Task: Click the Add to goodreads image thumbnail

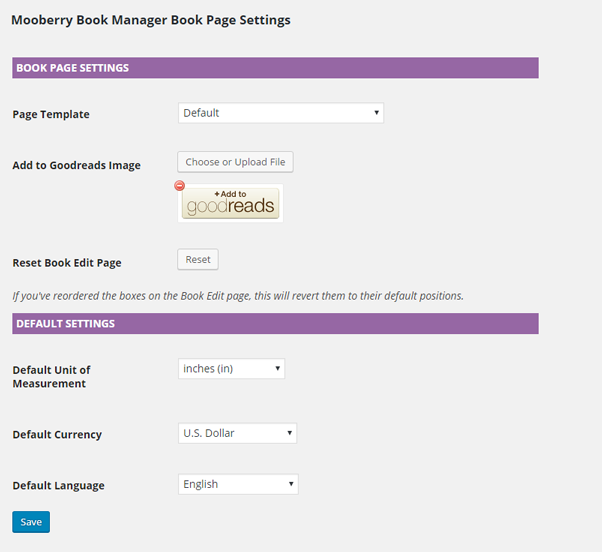Action: coord(230,203)
